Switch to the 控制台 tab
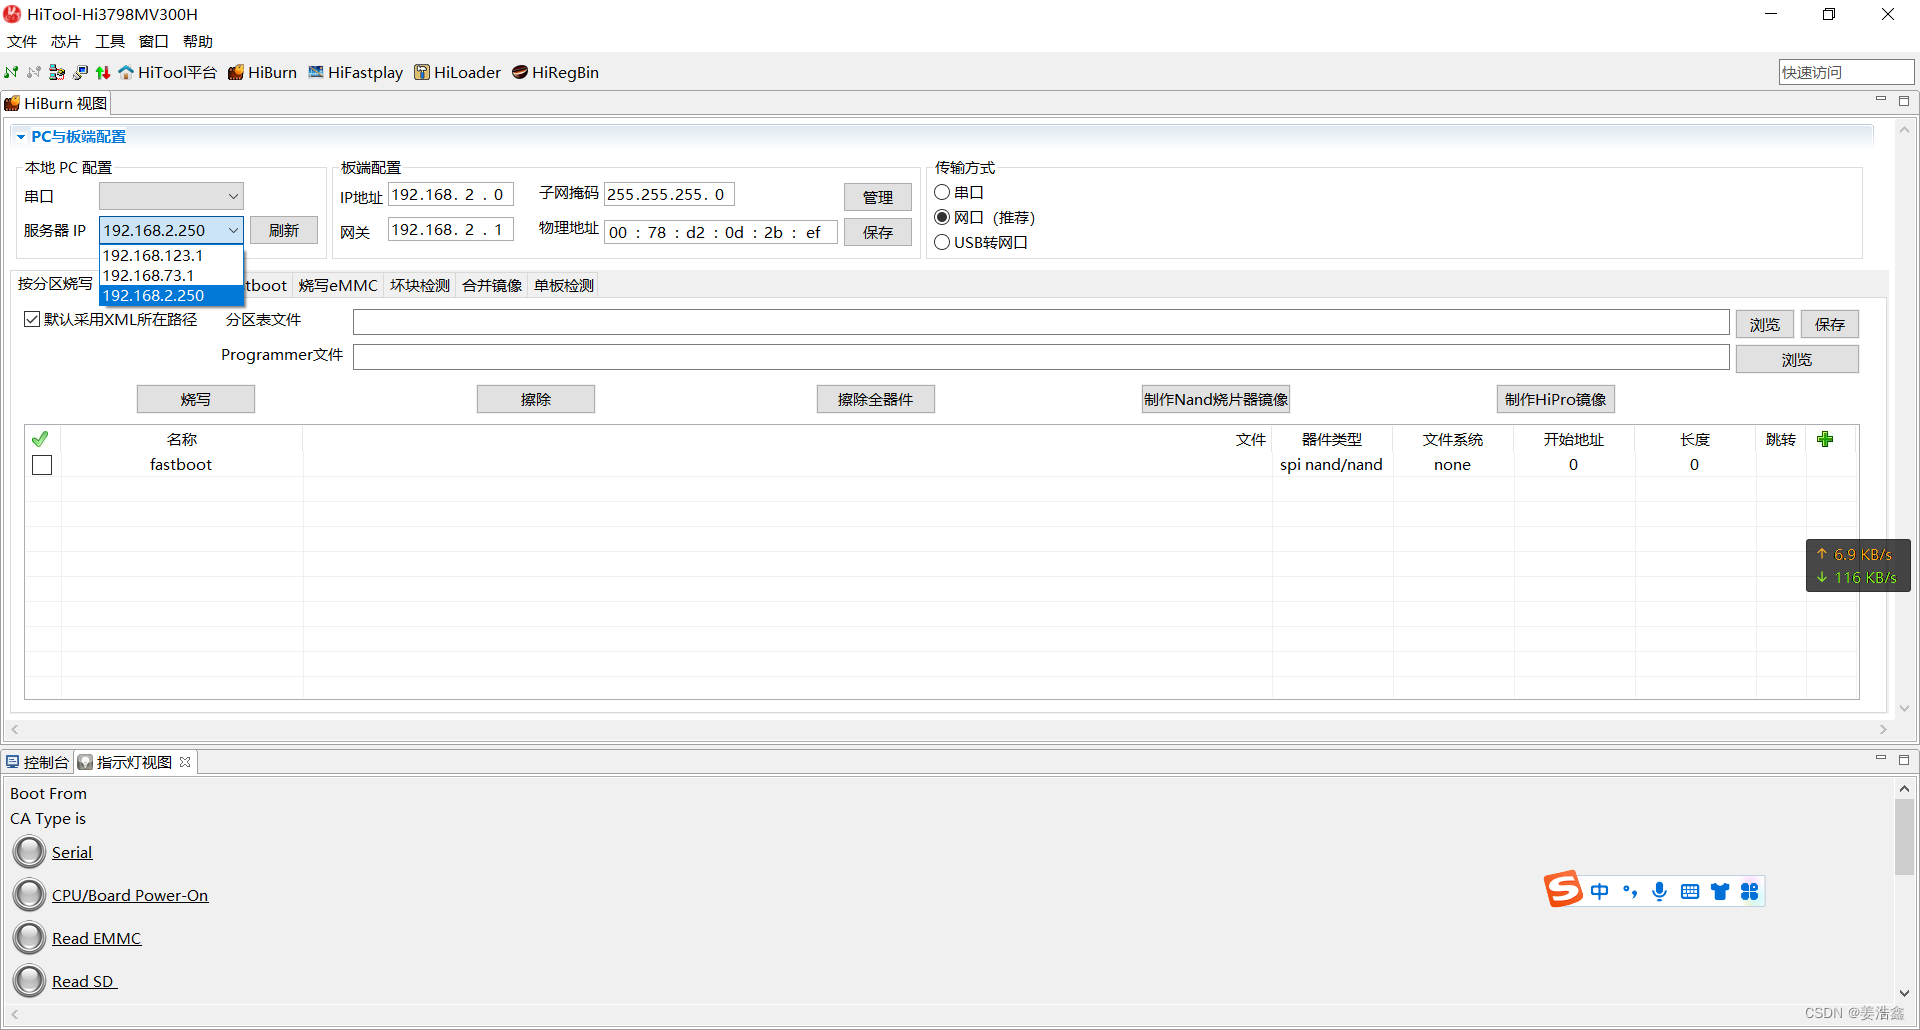Screen dimensions: 1920x1030 (x=37, y=762)
